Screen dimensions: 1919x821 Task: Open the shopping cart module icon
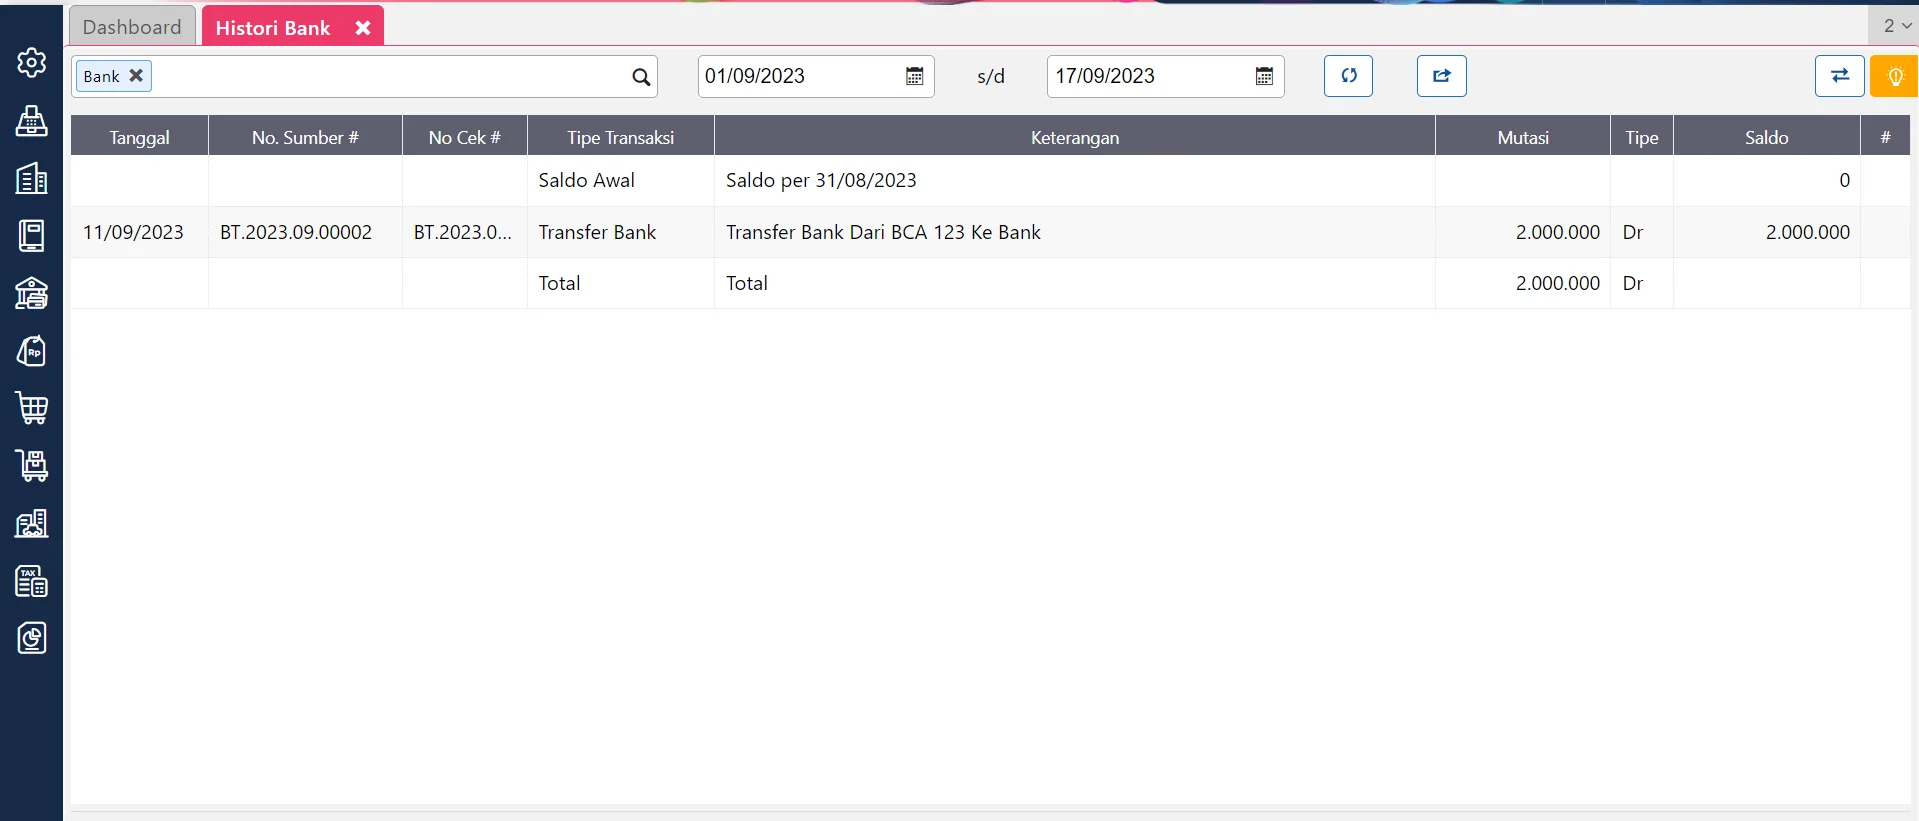coord(31,408)
